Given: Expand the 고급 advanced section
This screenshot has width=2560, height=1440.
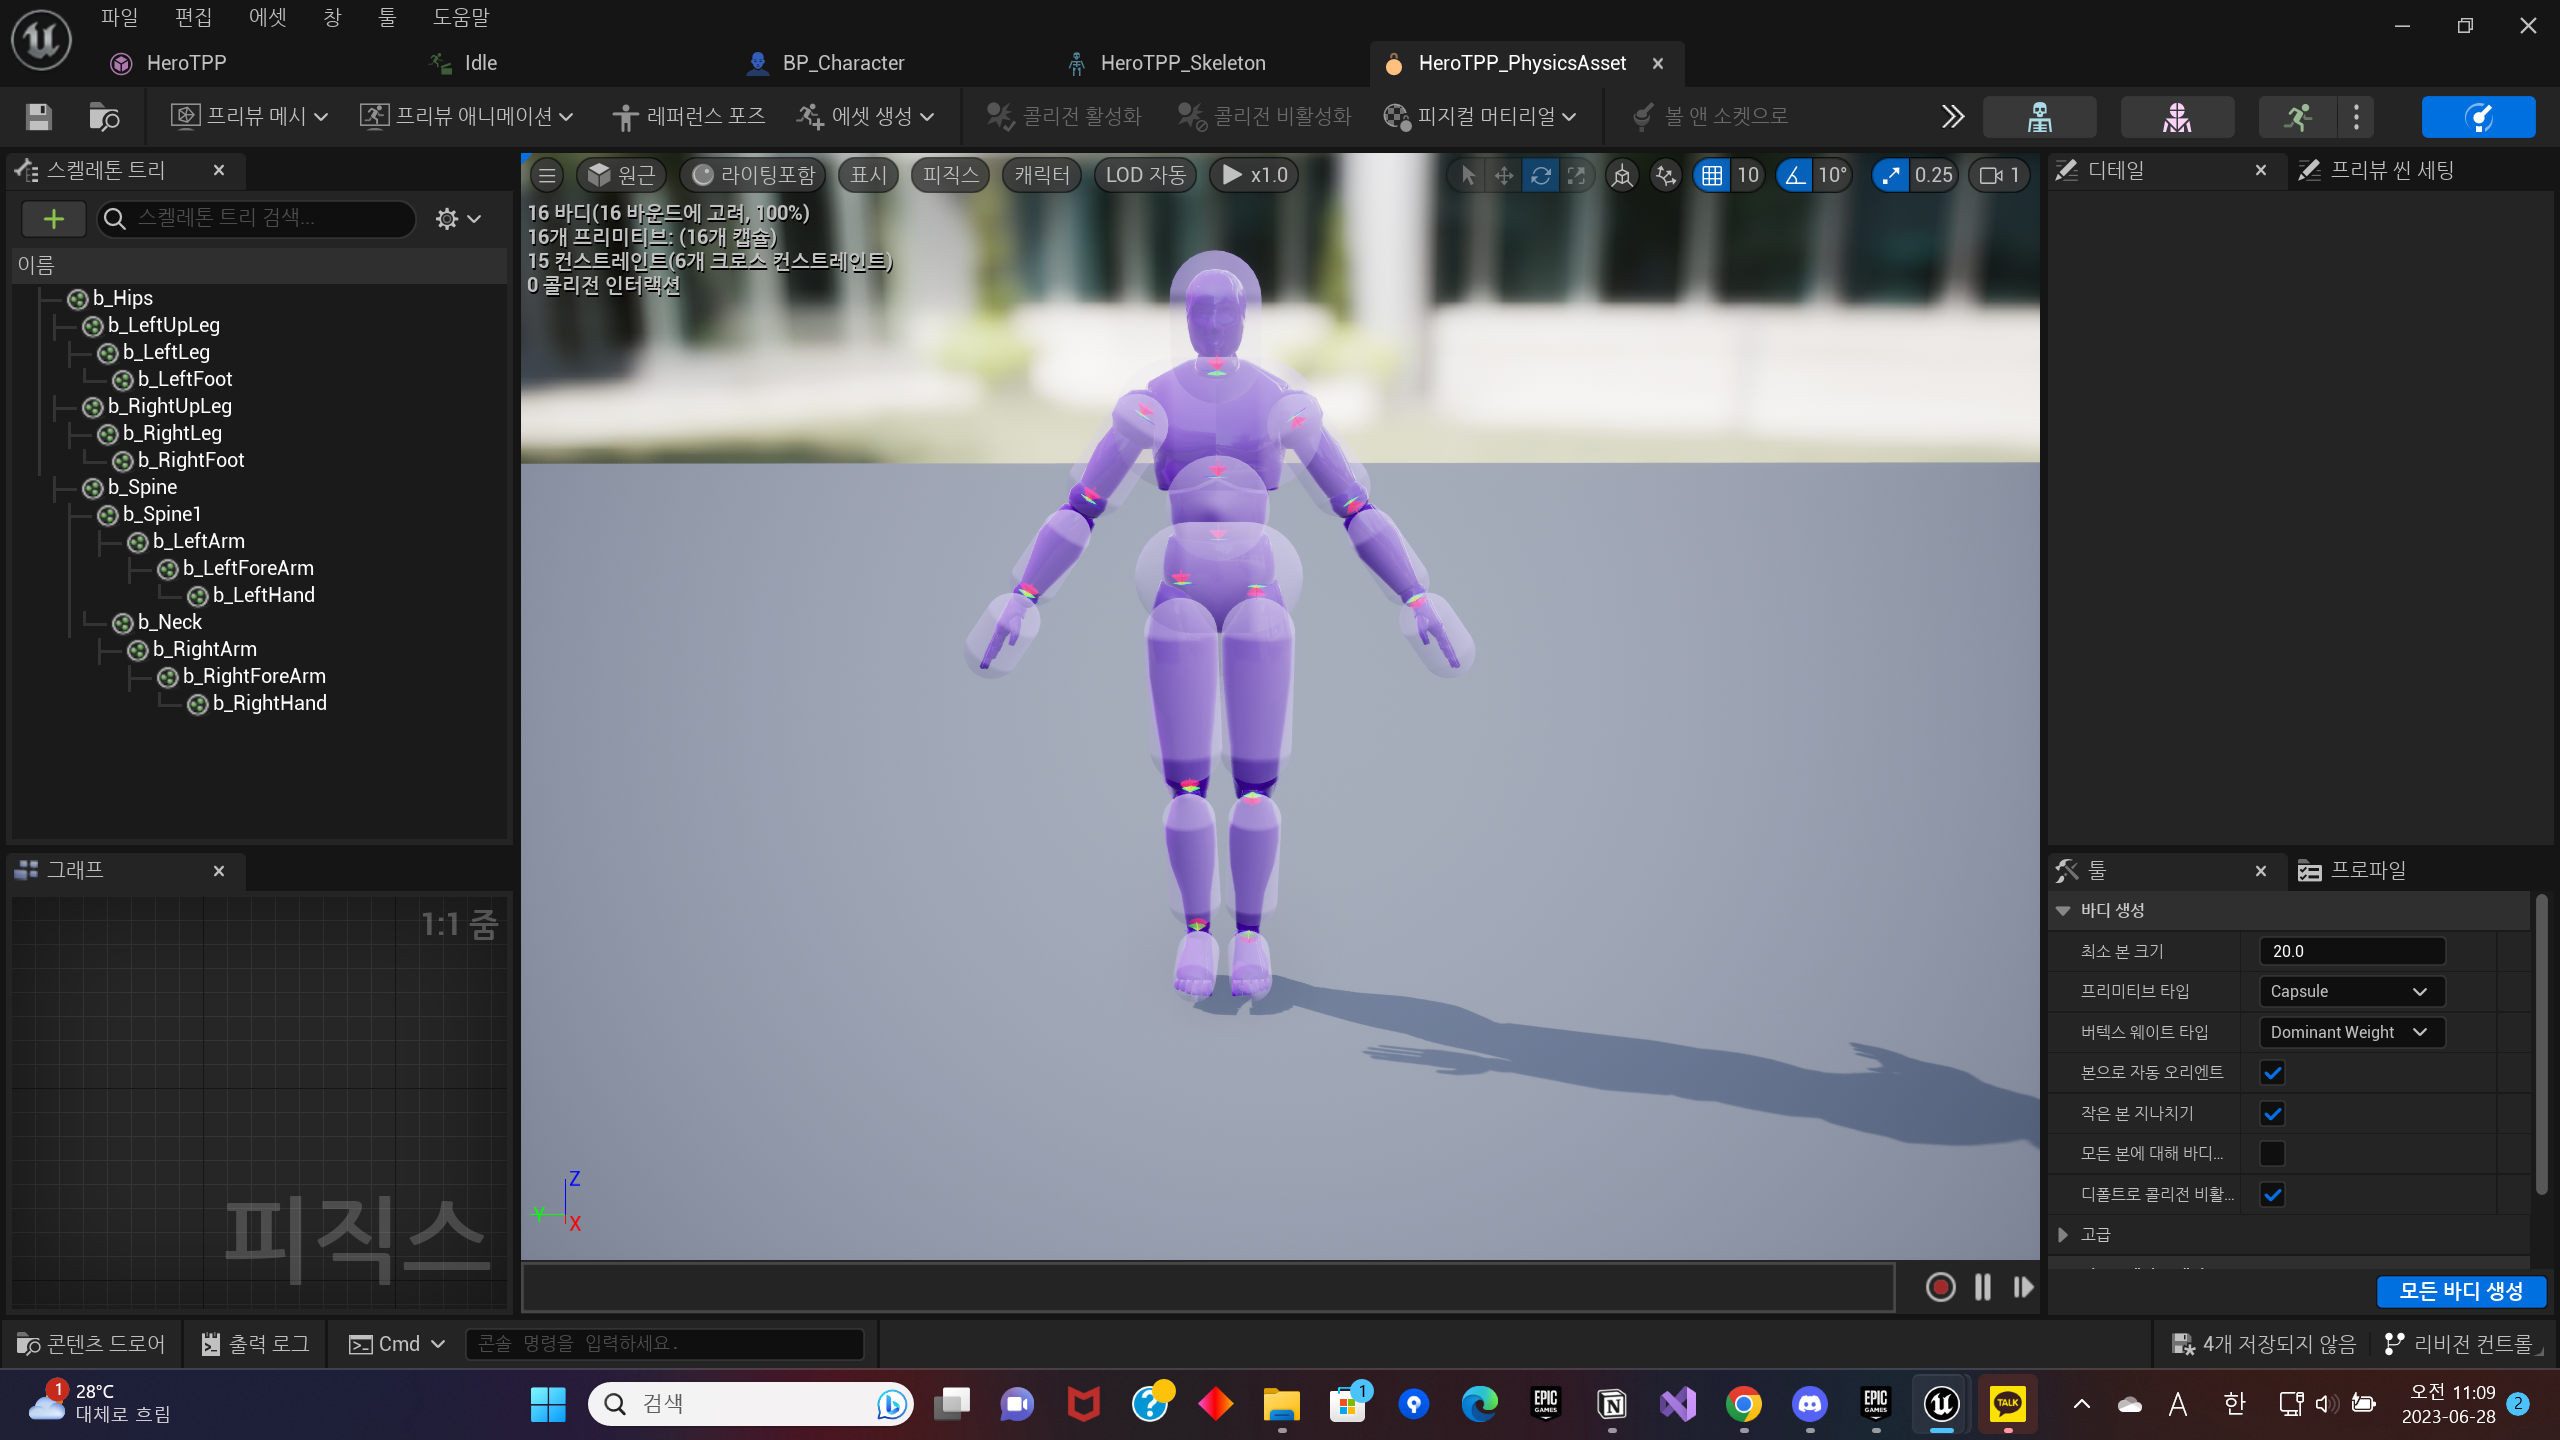Looking at the screenshot, I should click(x=2063, y=1235).
